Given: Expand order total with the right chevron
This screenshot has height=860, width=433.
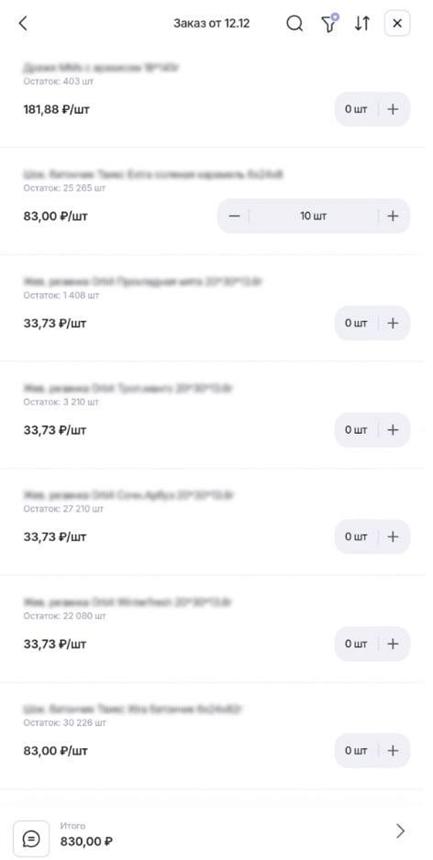Looking at the screenshot, I should [x=400, y=831].
